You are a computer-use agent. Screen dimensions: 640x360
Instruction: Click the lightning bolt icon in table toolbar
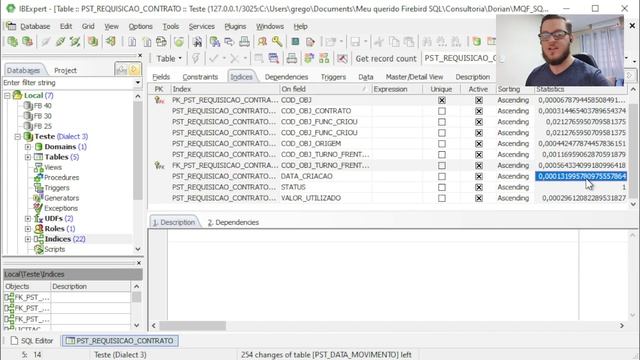tap(196, 58)
